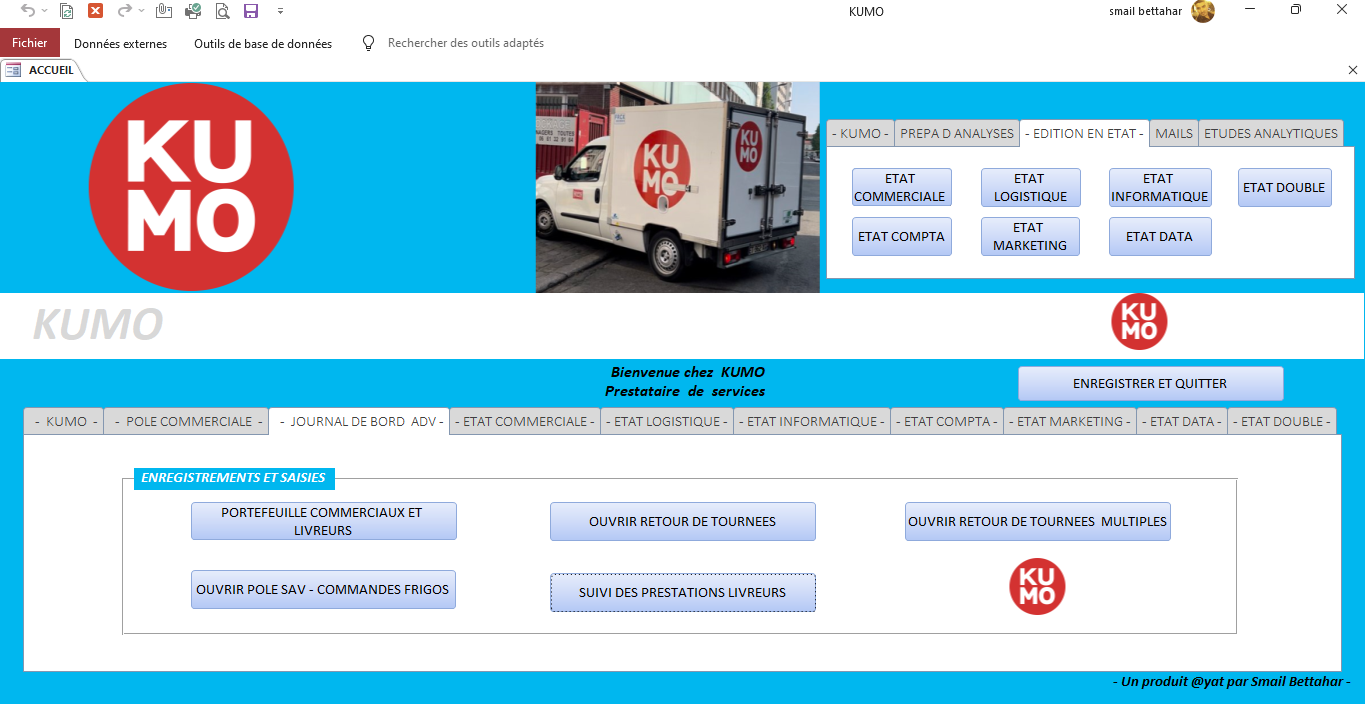1365x704 pixels.
Task: Click the gray KUMO banner title text
Action: [x=98, y=325]
